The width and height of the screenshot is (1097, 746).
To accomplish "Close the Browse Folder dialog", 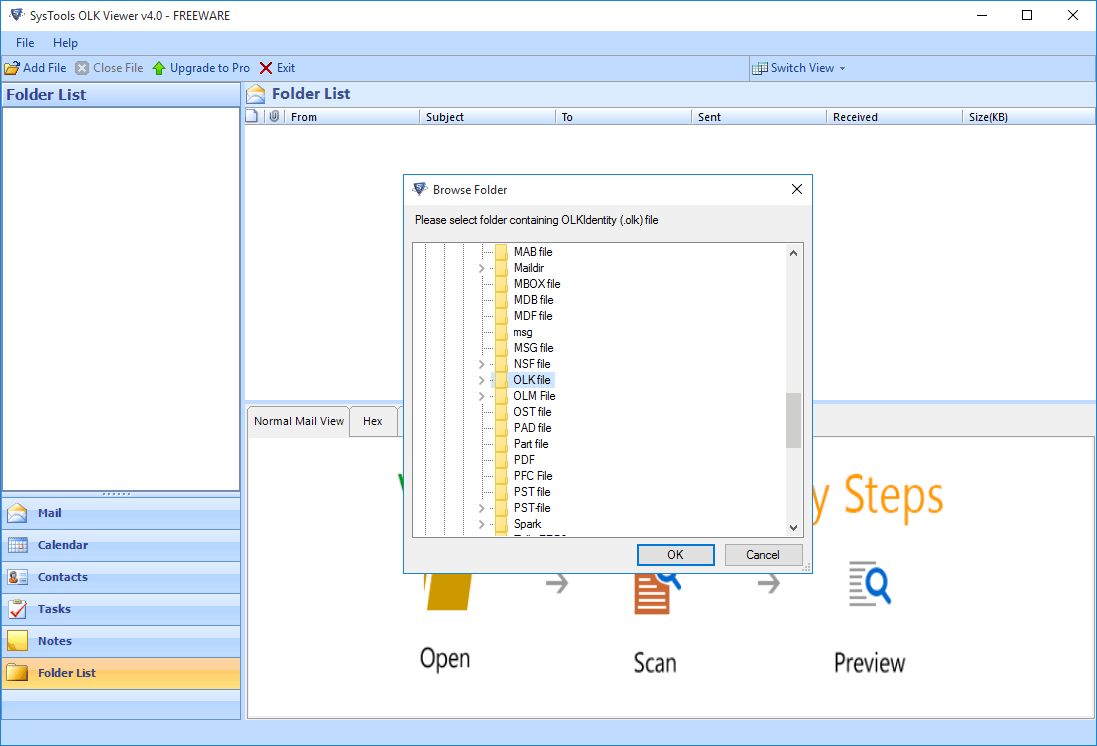I will pos(796,189).
